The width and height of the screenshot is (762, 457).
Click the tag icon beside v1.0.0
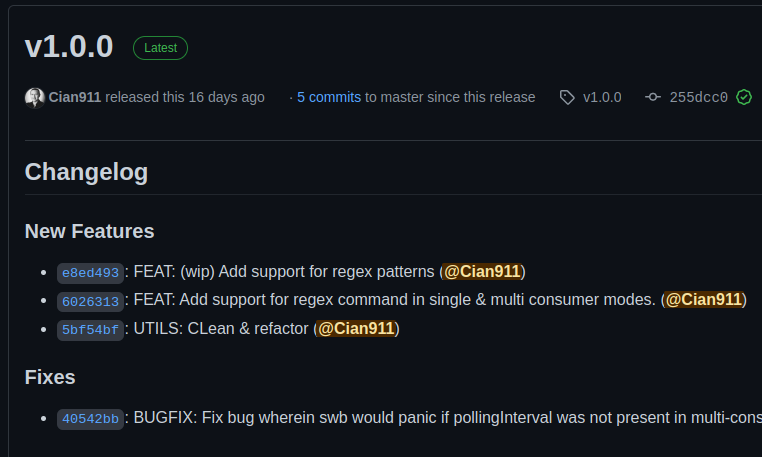tap(567, 97)
